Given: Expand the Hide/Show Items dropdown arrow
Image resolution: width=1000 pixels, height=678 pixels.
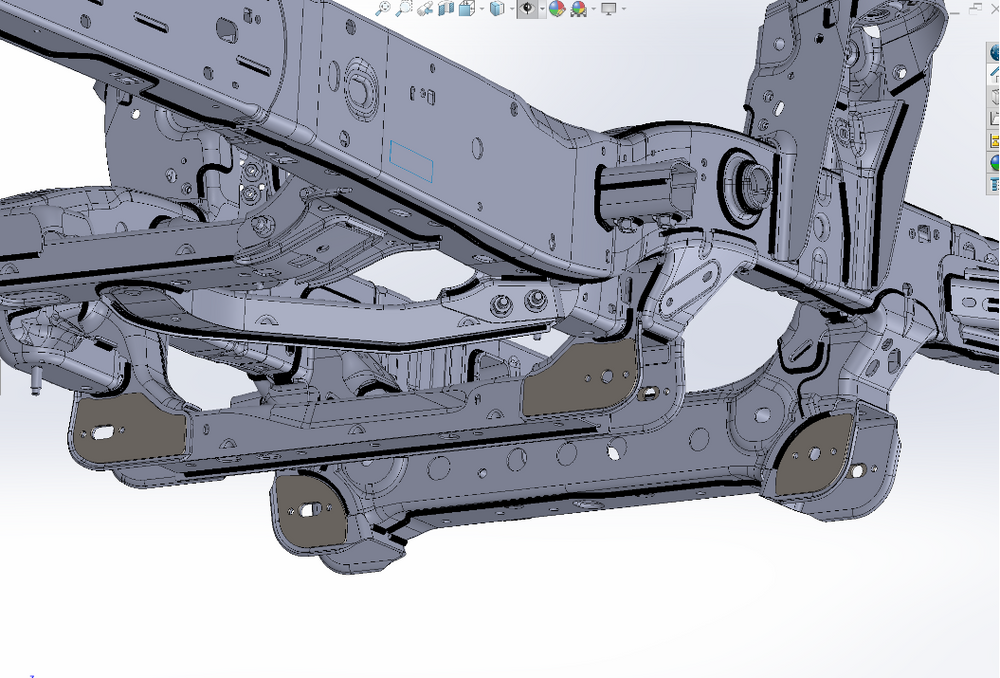Looking at the screenshot, I should pos(542,9).
